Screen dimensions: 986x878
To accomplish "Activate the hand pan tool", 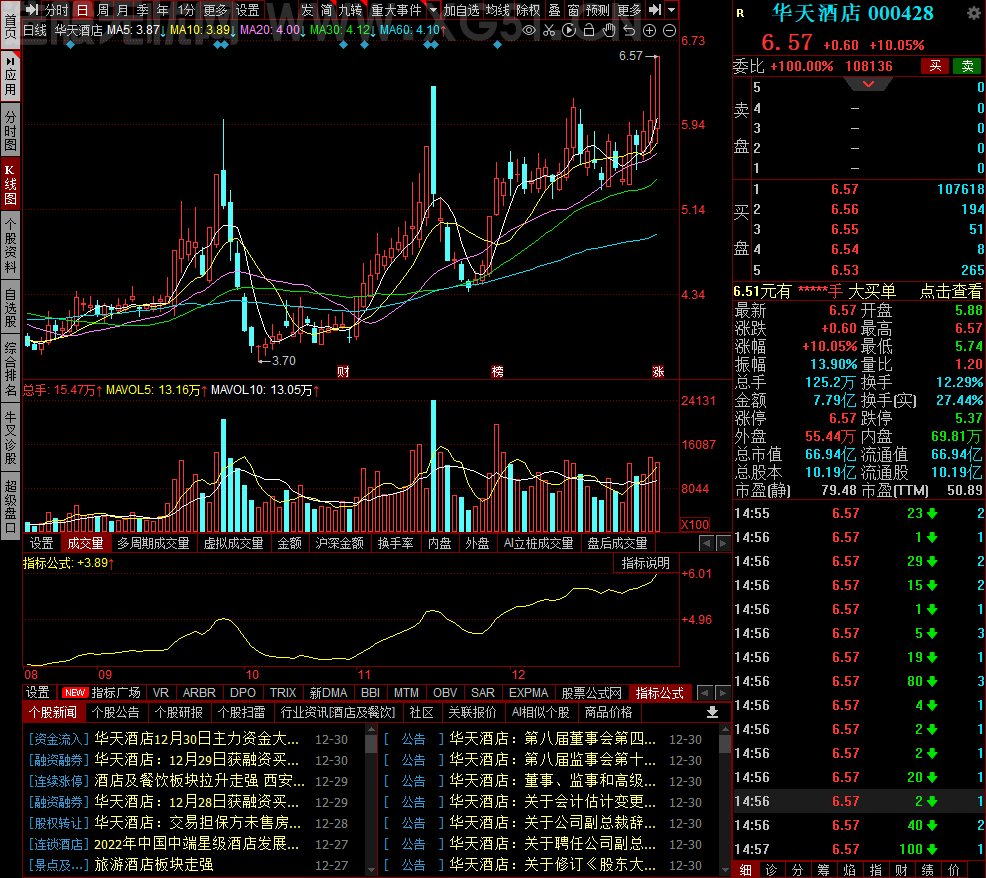I will click(x=609, y=30).
